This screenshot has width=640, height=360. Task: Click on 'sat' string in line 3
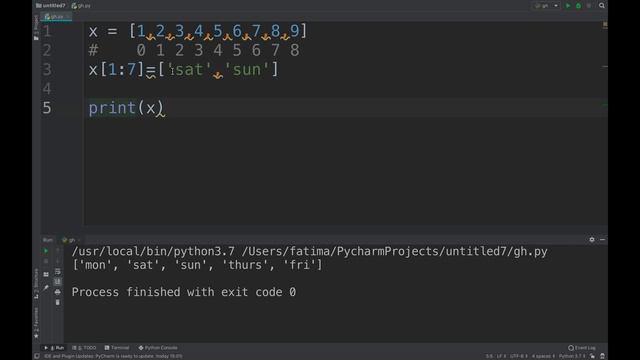click(189, 69)
